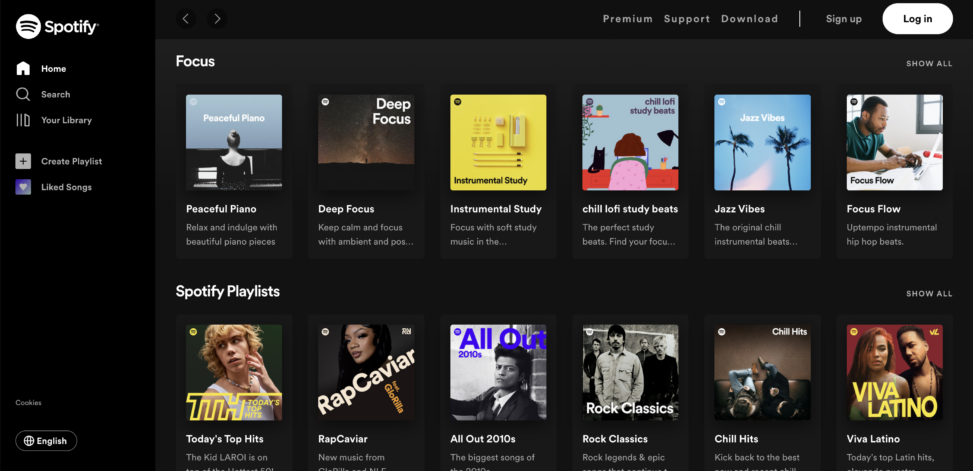973x471 pixels.
Task: Open the All Out 2010s cover
Action: 498,372
